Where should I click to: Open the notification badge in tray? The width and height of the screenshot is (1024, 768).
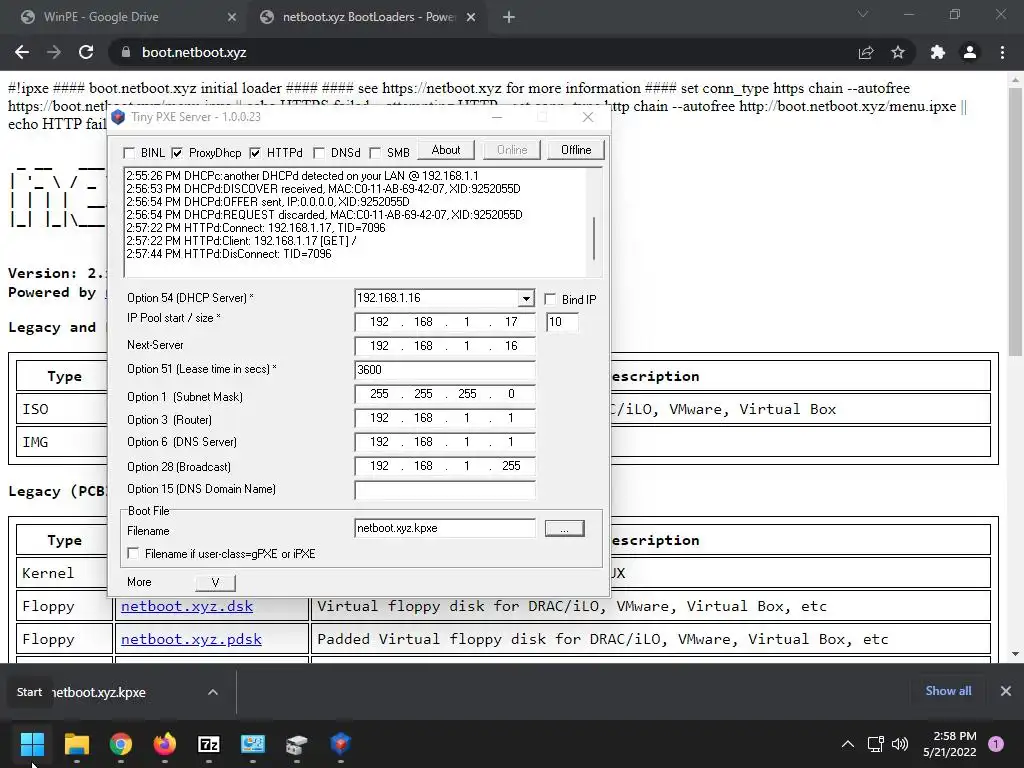(x=996, y=744)
